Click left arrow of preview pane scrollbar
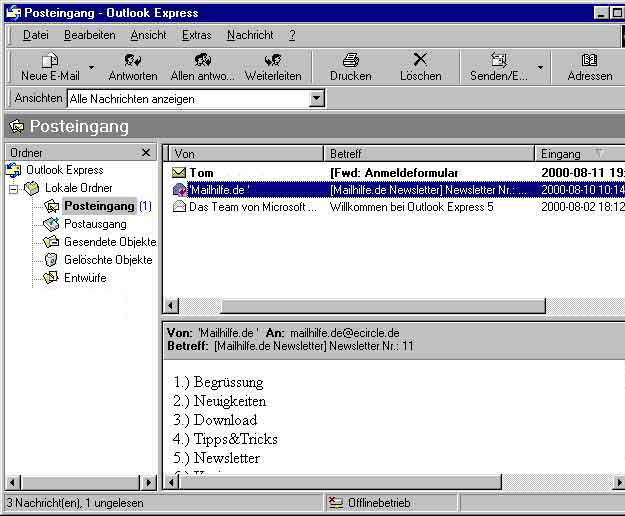The width and height of the screenshot is (625, 516). point(171,483)
